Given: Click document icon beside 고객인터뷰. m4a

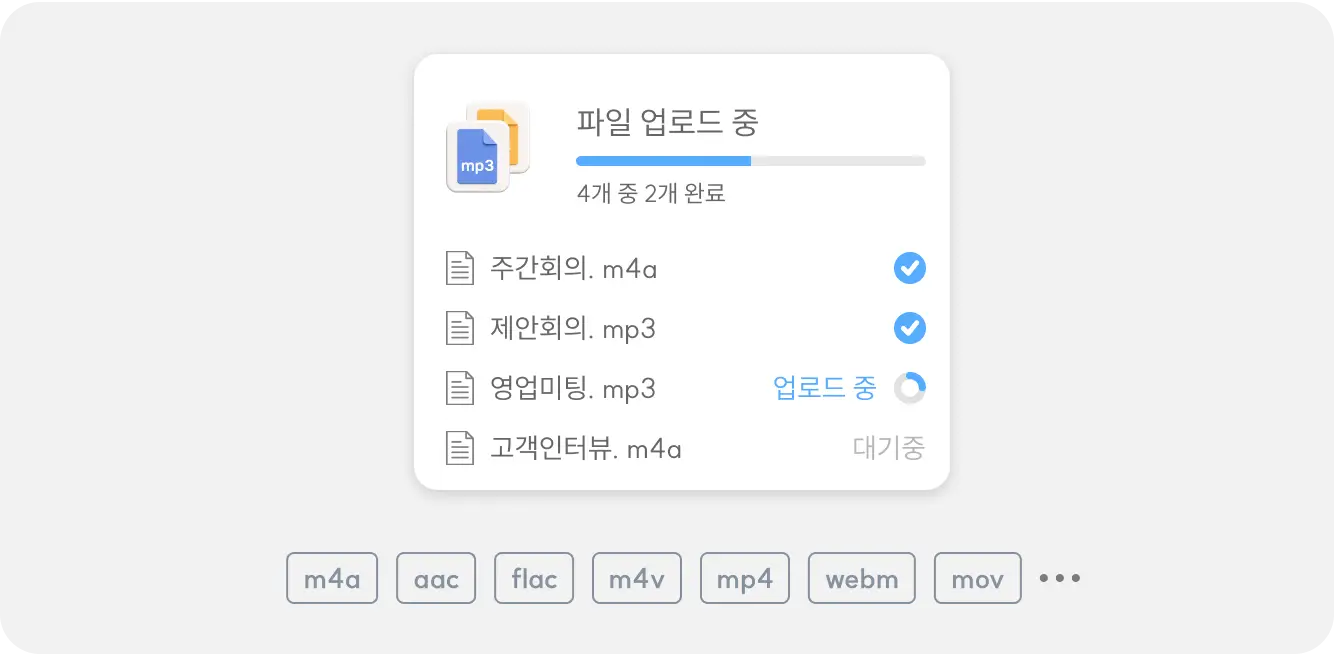Looking at the screenshot, I should 459,448.
